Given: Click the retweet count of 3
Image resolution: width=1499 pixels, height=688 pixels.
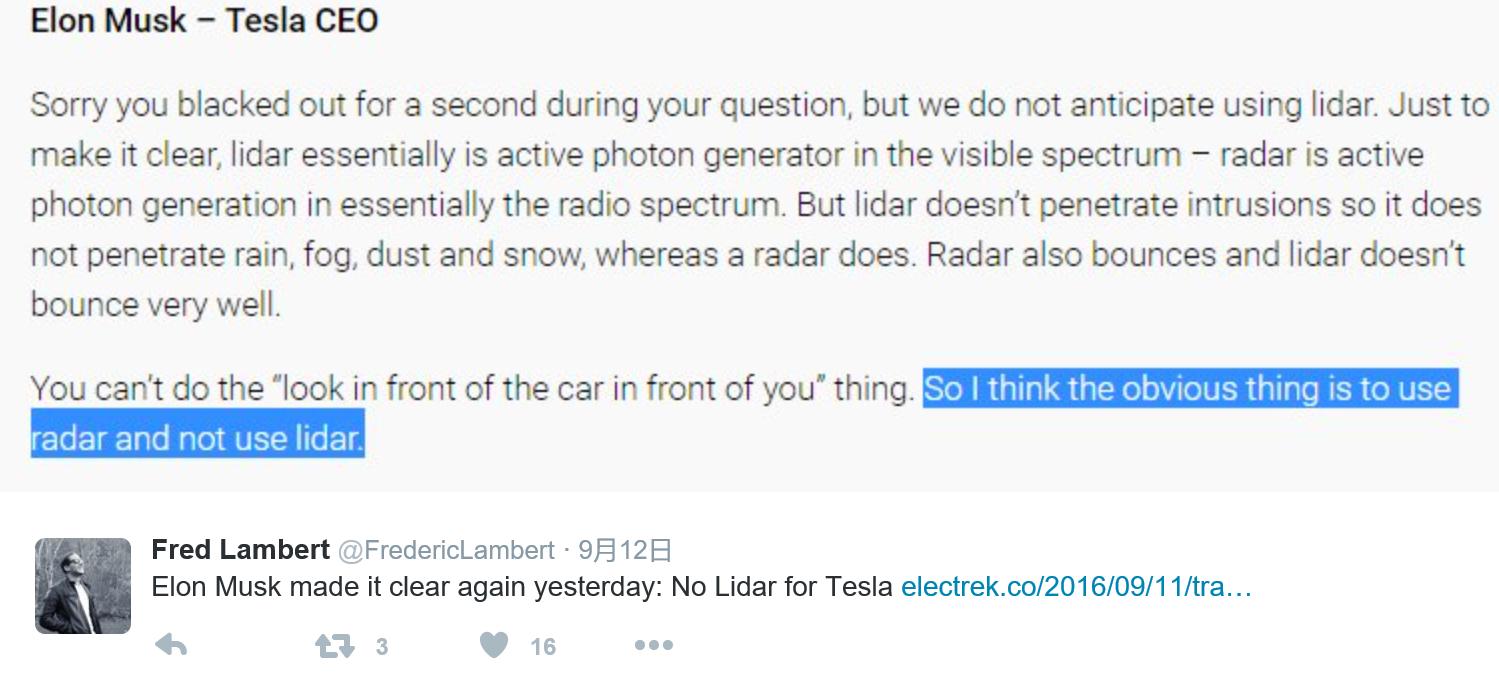Looking at the screenshot, I should [381, 648].
